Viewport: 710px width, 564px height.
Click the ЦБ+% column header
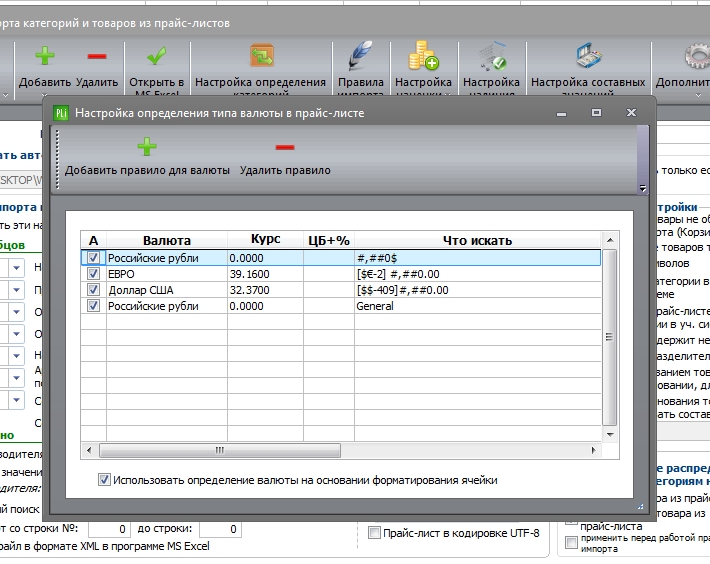329,240
